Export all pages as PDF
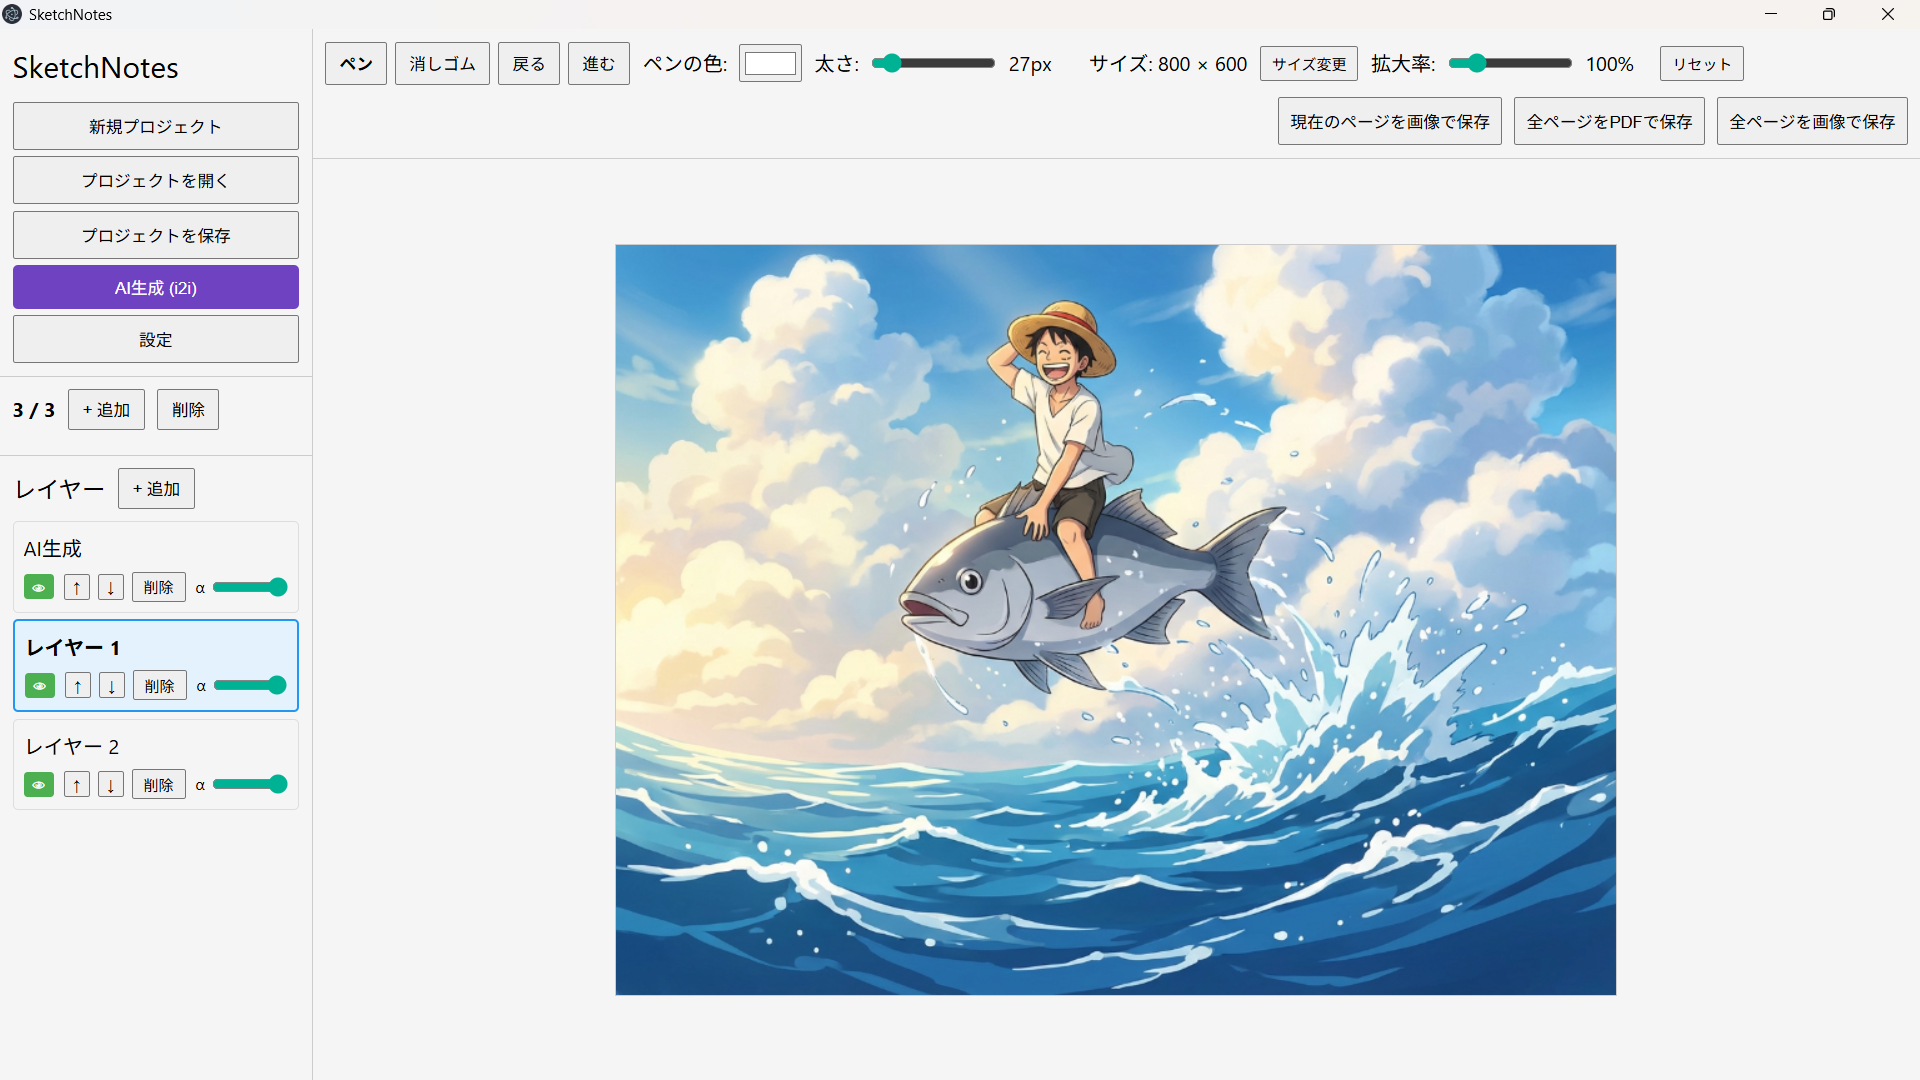The width and height of the screenshot is (1920, 1080). [1609, 121]
